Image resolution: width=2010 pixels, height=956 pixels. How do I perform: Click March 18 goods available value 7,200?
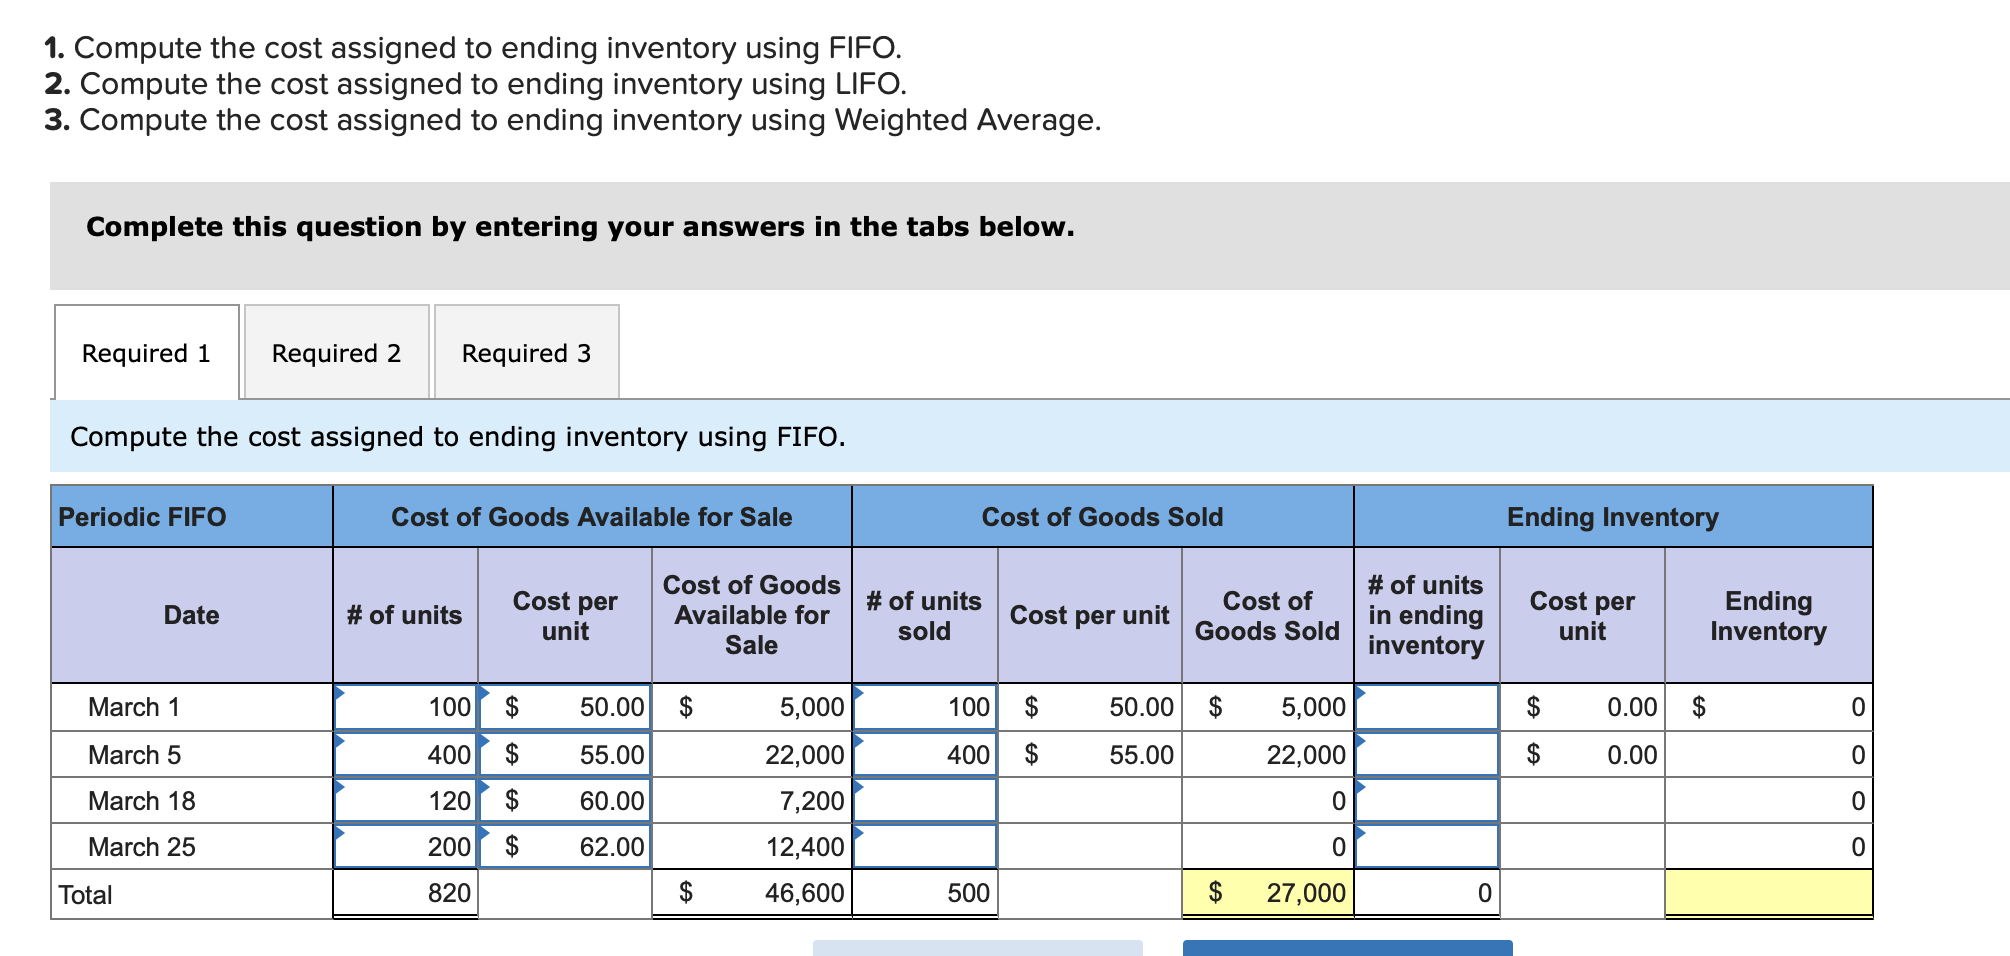click(x=752, y=800)
